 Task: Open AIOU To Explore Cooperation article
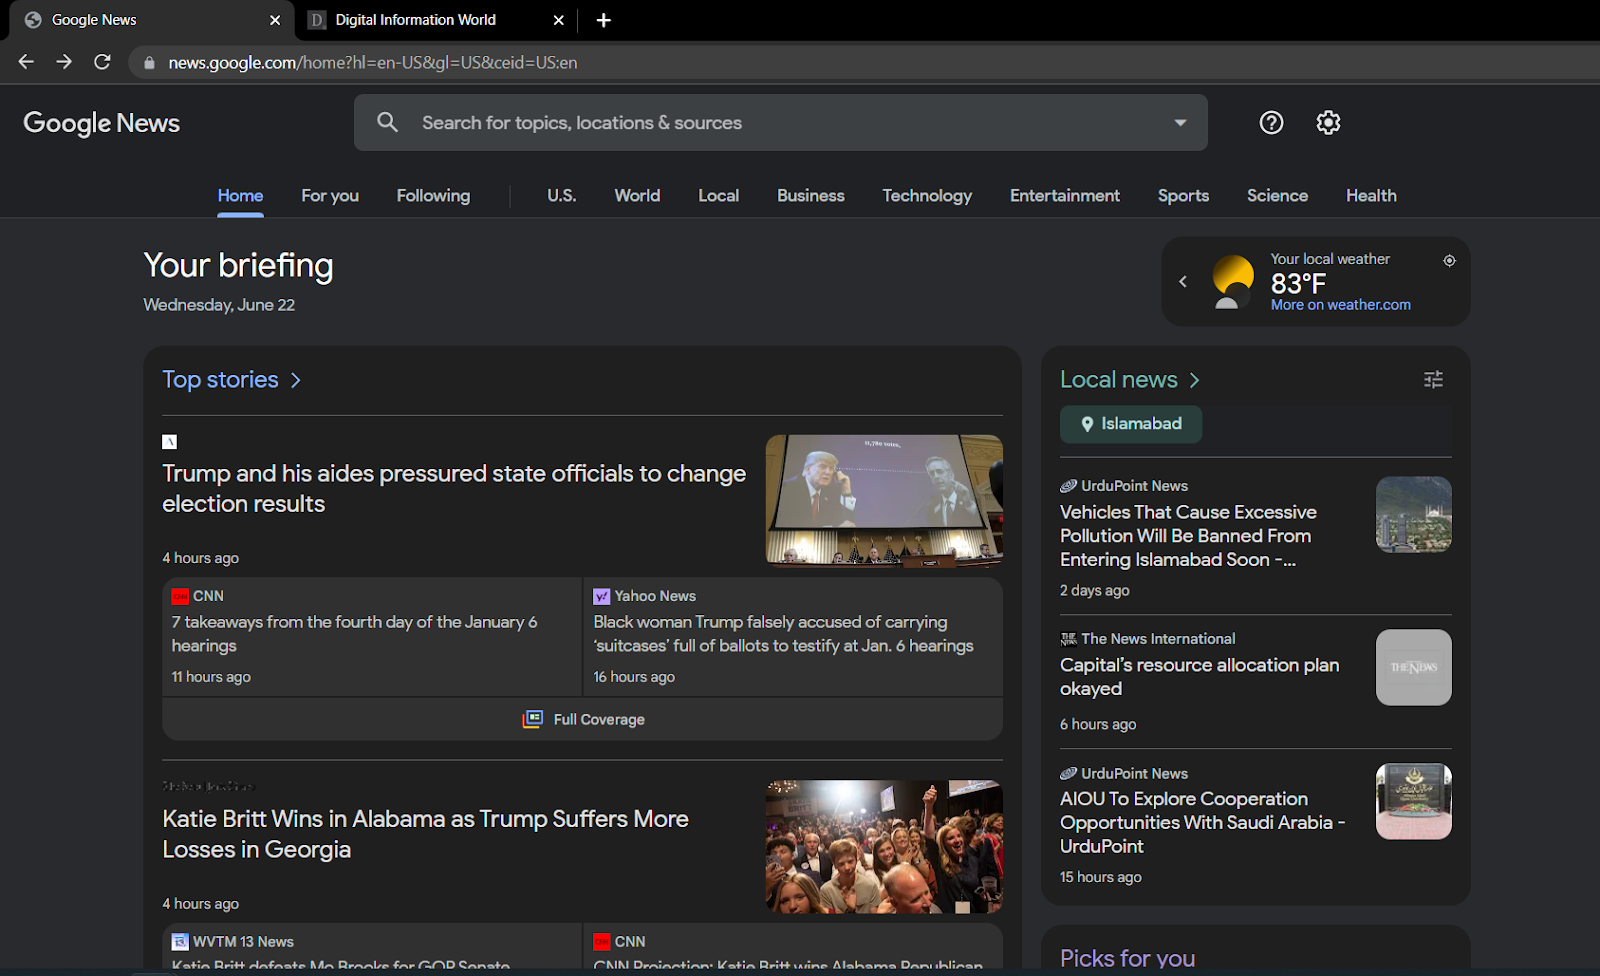tap(1202, 822)
